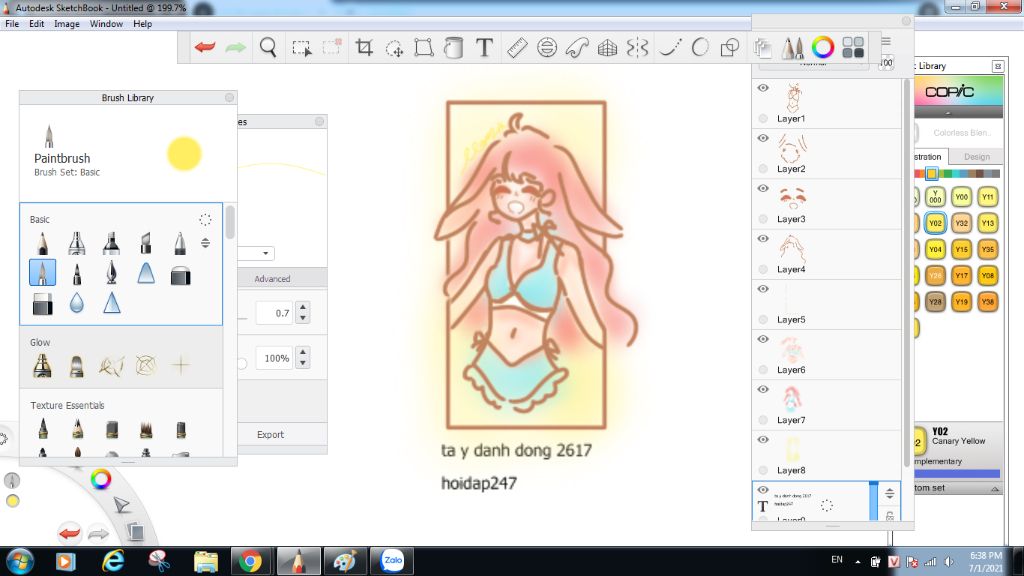This screenshot has width=1024, height=576.
Task: Open the layer editor menu icon
Action: pos(886,41)
